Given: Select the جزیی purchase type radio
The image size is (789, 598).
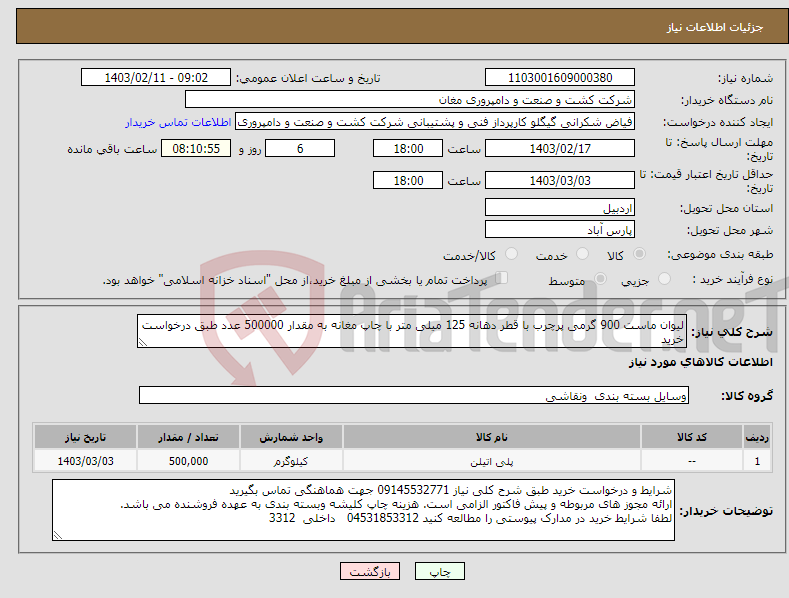Looking at the screenshot, I should coord(664,279).
